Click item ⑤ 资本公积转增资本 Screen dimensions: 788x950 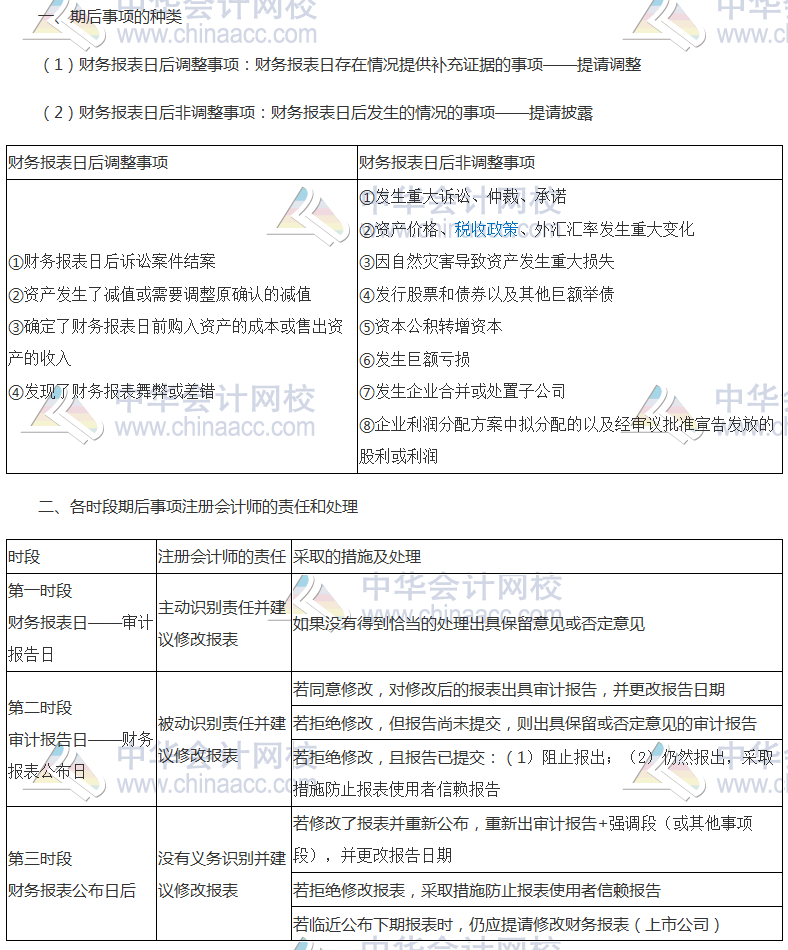click(431, 326)
